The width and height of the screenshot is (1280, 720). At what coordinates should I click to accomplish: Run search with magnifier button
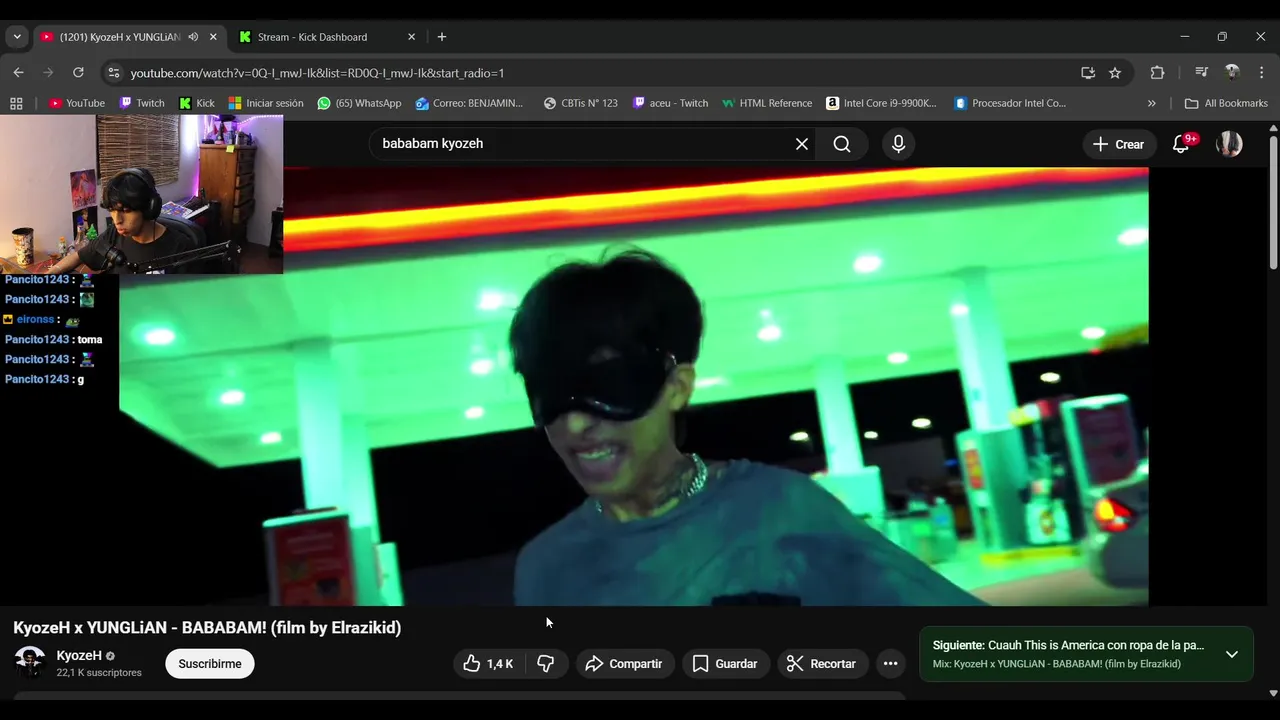[x=842, y=144]
